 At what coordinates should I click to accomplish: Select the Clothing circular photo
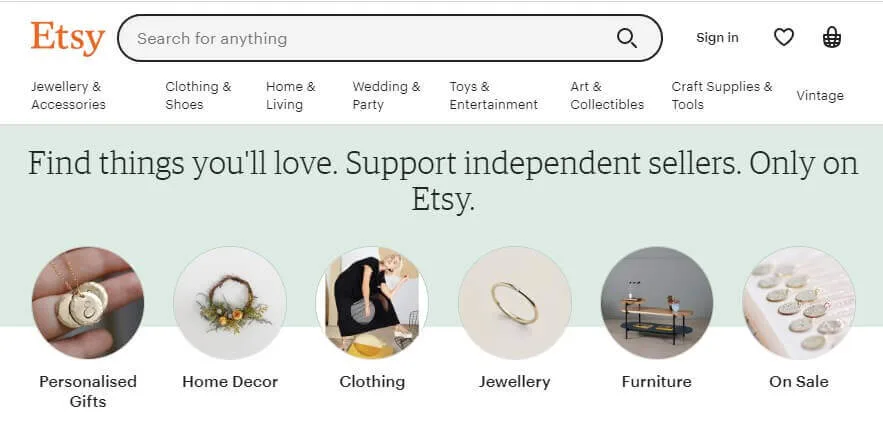point(372,303)
